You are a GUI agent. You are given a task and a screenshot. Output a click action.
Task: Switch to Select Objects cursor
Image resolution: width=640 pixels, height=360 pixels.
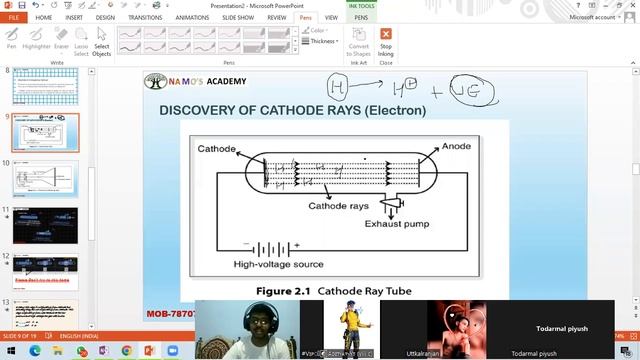pyautogui.click(x=102, y=42)
